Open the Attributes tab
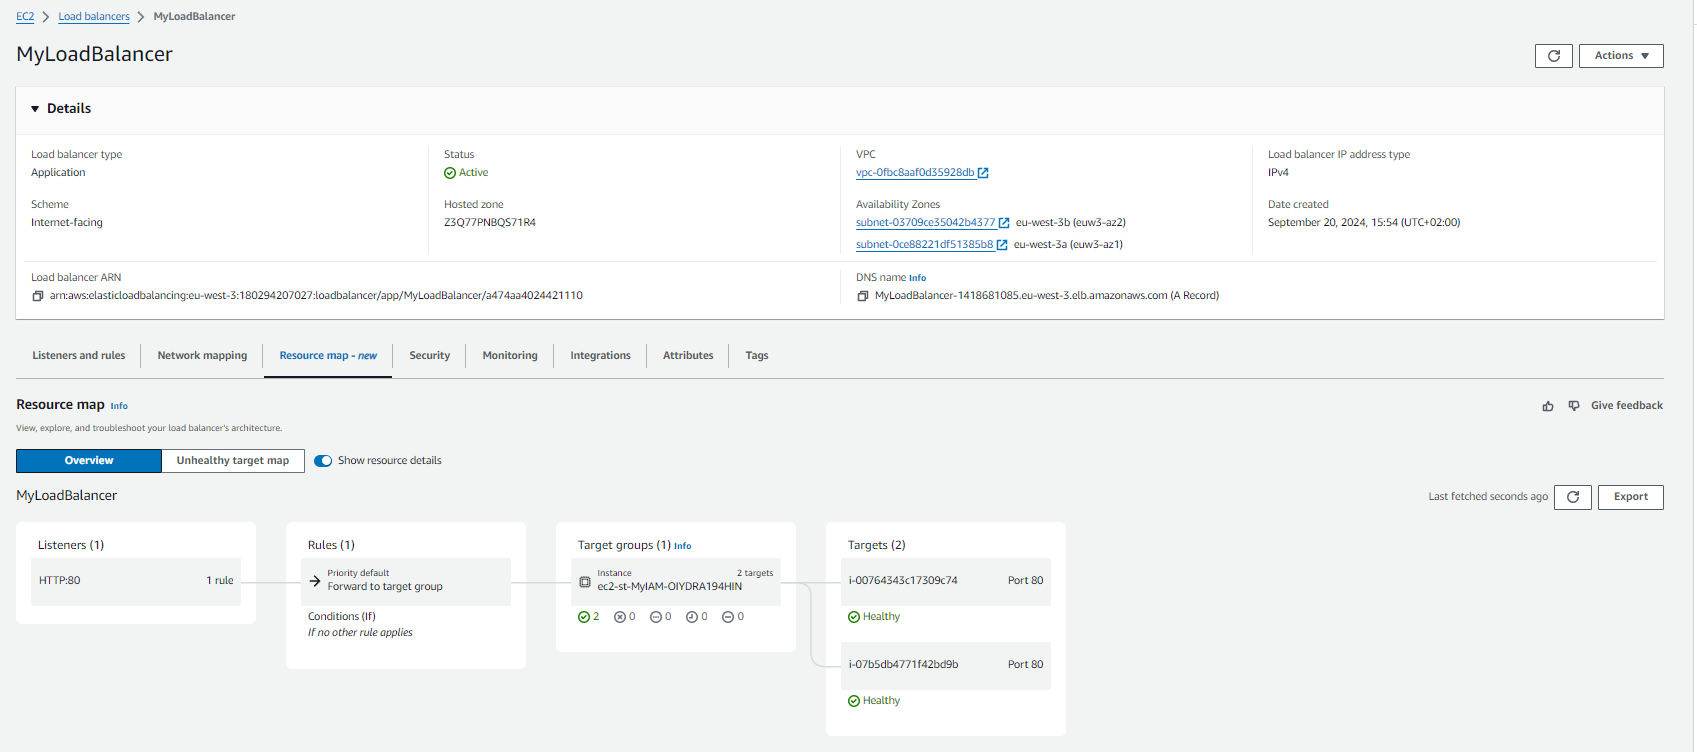 [688, 356]
